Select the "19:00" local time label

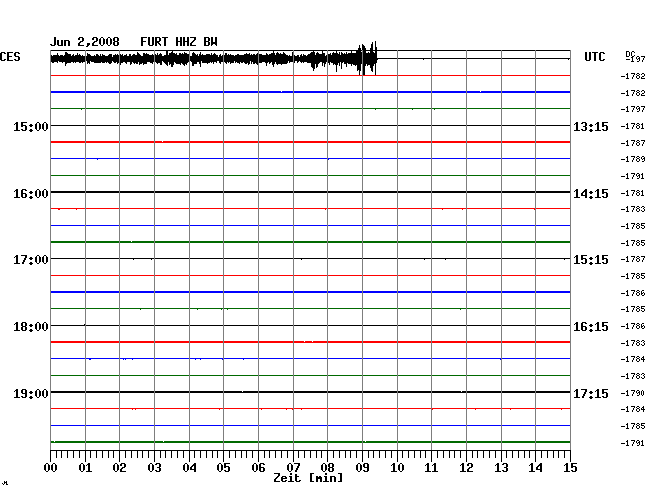pyautogui.click(x=31, y=393)
